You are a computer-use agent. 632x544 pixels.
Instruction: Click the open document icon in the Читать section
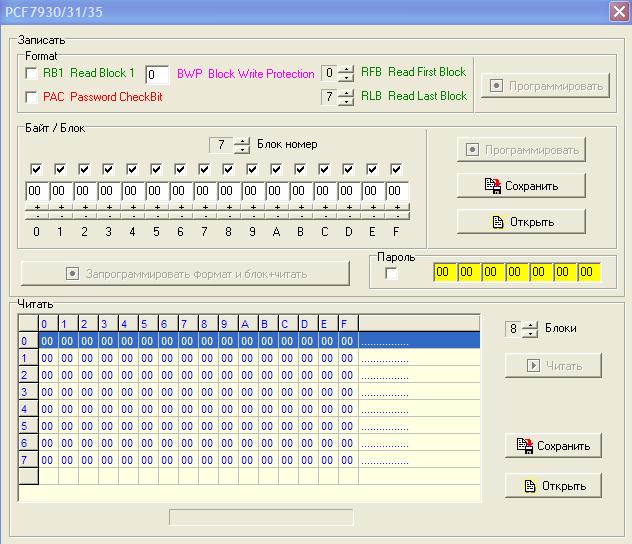point(530,486)
